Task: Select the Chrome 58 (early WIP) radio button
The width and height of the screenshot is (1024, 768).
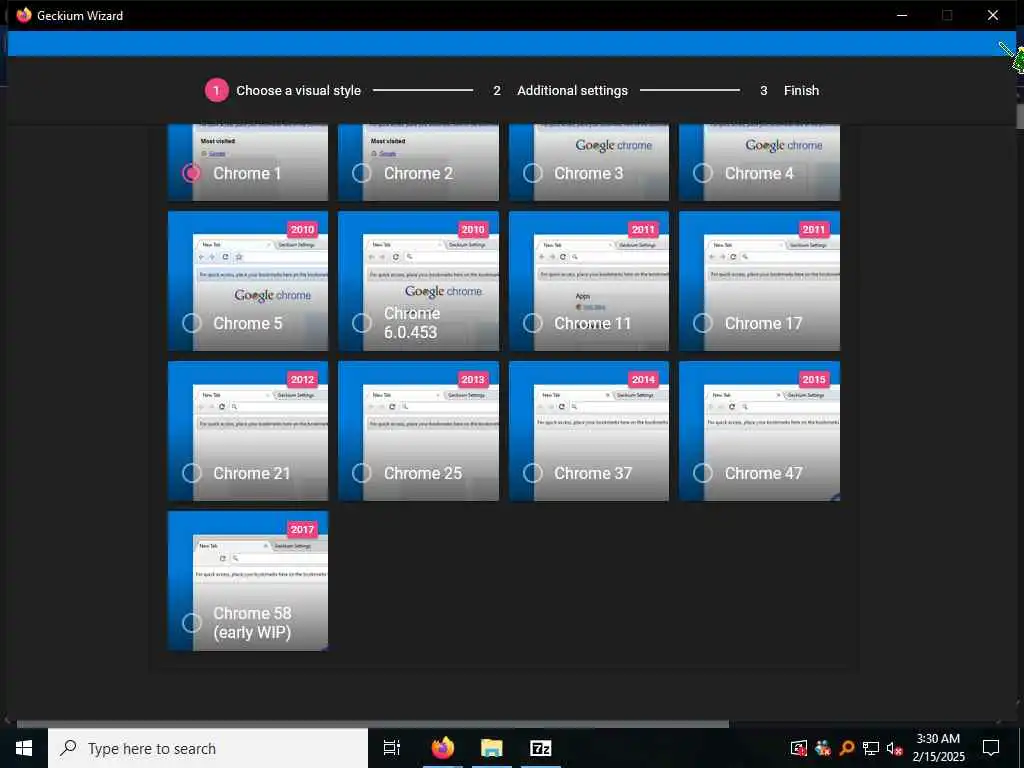Action: click(x=191, y=622)
